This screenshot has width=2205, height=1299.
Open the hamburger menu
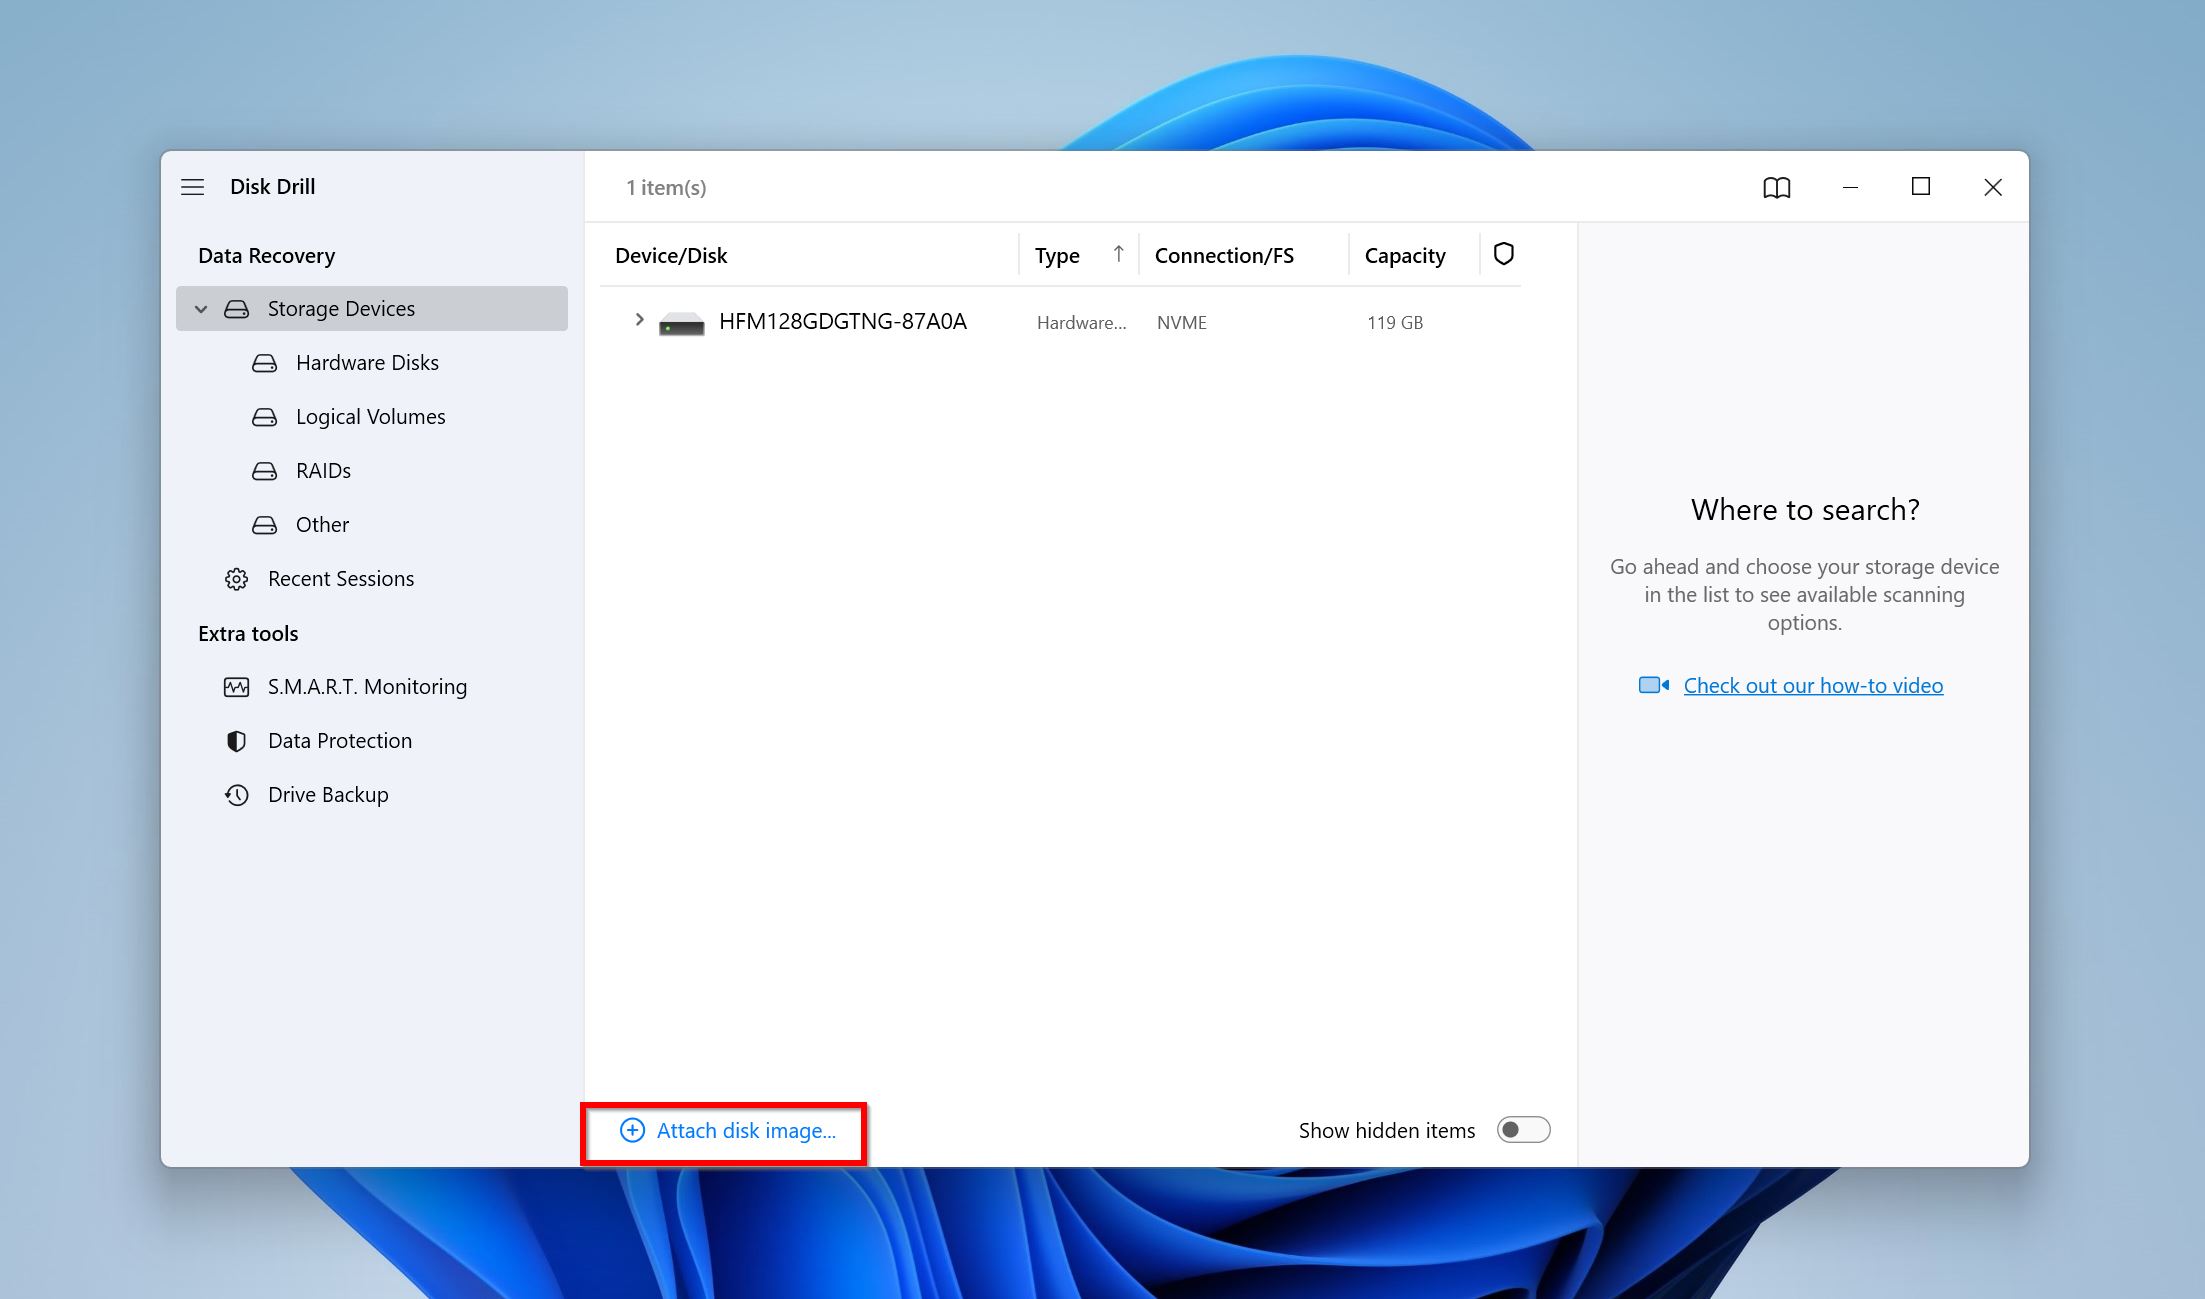[x=193, y=186]
